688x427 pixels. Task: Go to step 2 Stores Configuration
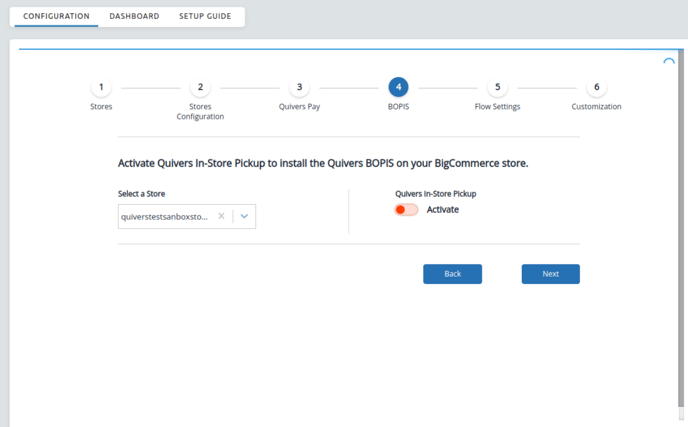point(200,87)
